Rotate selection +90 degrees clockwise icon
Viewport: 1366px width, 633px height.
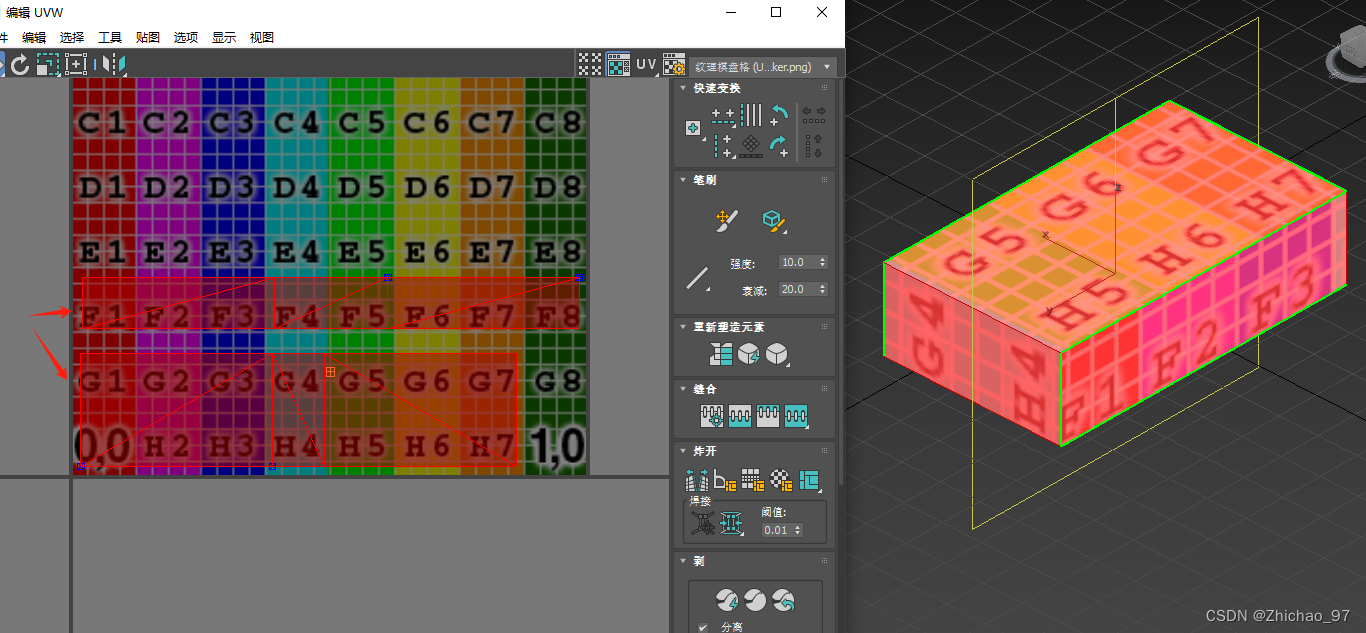779,146
